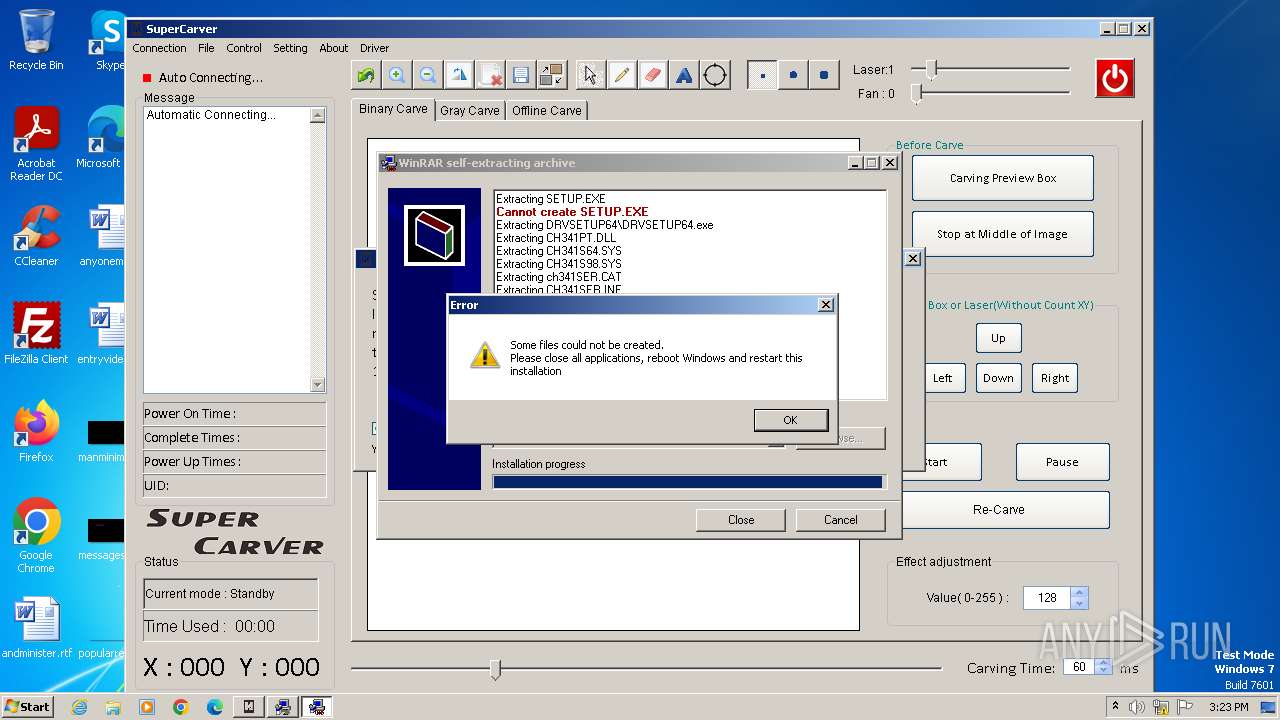
Task: Click the mirror/flip image icon
Action: click(x=459, y=75)
